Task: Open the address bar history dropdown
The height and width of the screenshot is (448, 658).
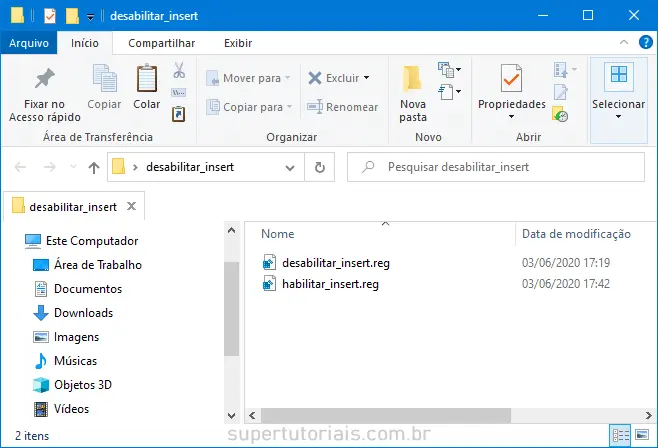Action: tap(290, 167)
